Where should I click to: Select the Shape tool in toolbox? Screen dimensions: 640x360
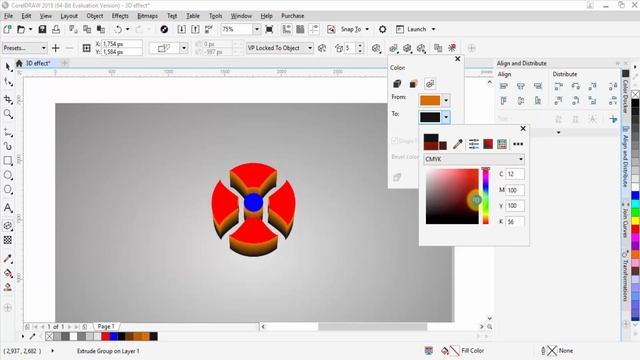pos(8,82)
